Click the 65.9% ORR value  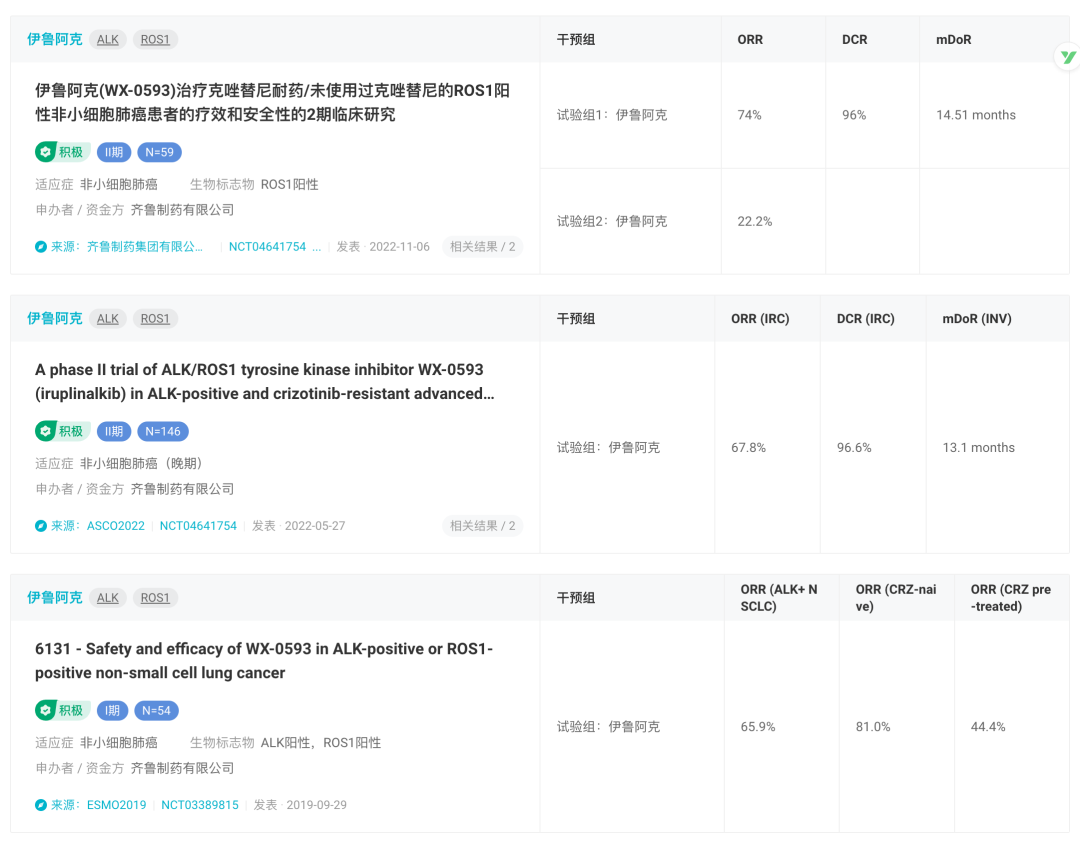[x=758, y=727]
